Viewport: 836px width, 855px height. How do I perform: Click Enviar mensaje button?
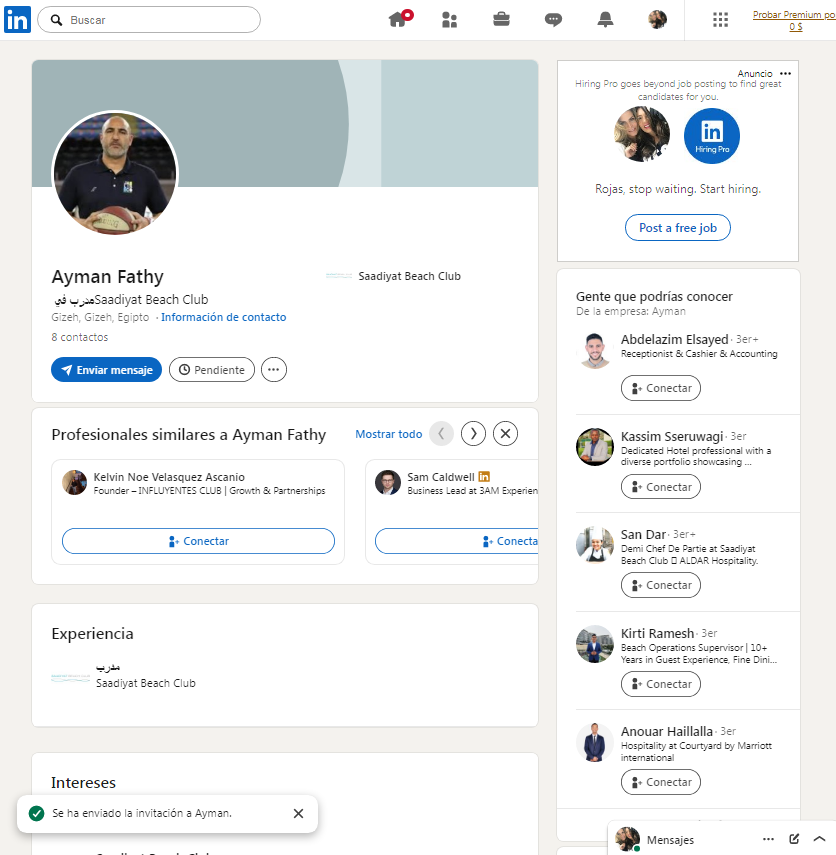click(x=106, y=370)
